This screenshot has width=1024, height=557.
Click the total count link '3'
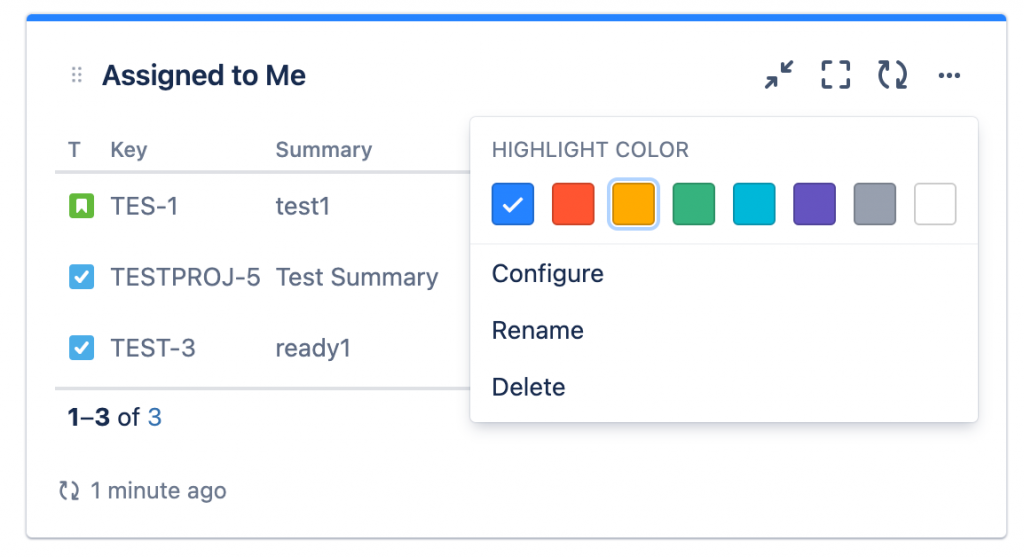pos(155,417)
